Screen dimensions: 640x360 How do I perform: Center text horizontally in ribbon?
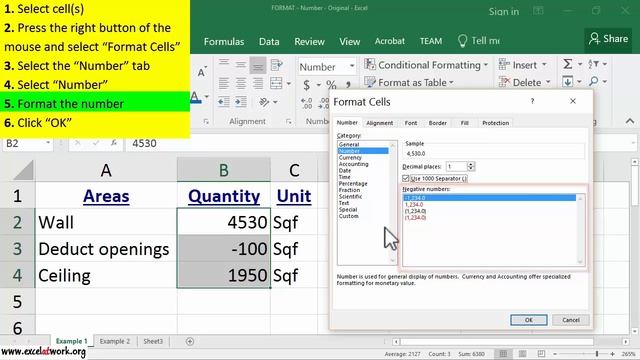[x=241, y=83]
